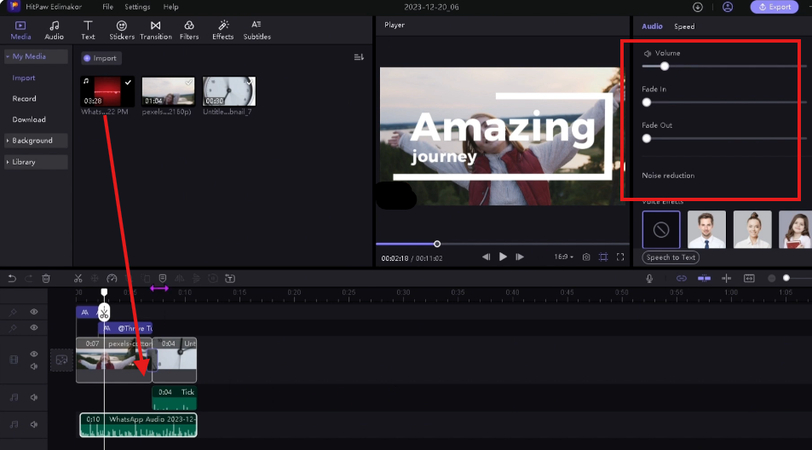This screenshot has width=812, height=450.
Task: Add a marker with the marker icon
Action: [x=163, y=279]
